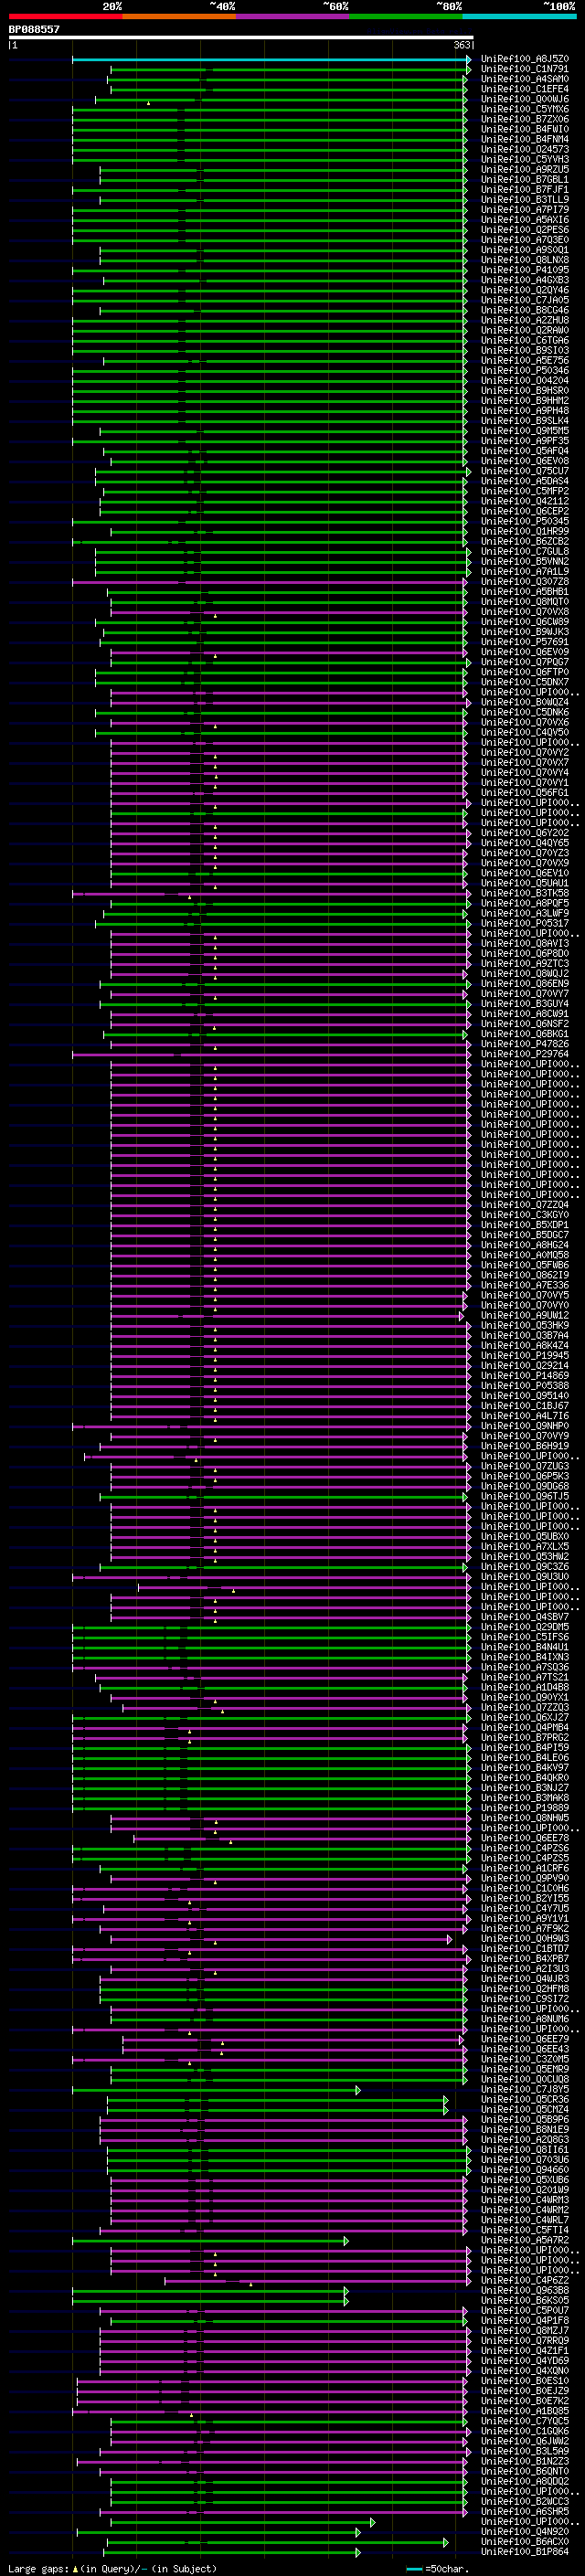
Task: Open hit UniRef100_A2ZHU8
Action: point(525,320)
